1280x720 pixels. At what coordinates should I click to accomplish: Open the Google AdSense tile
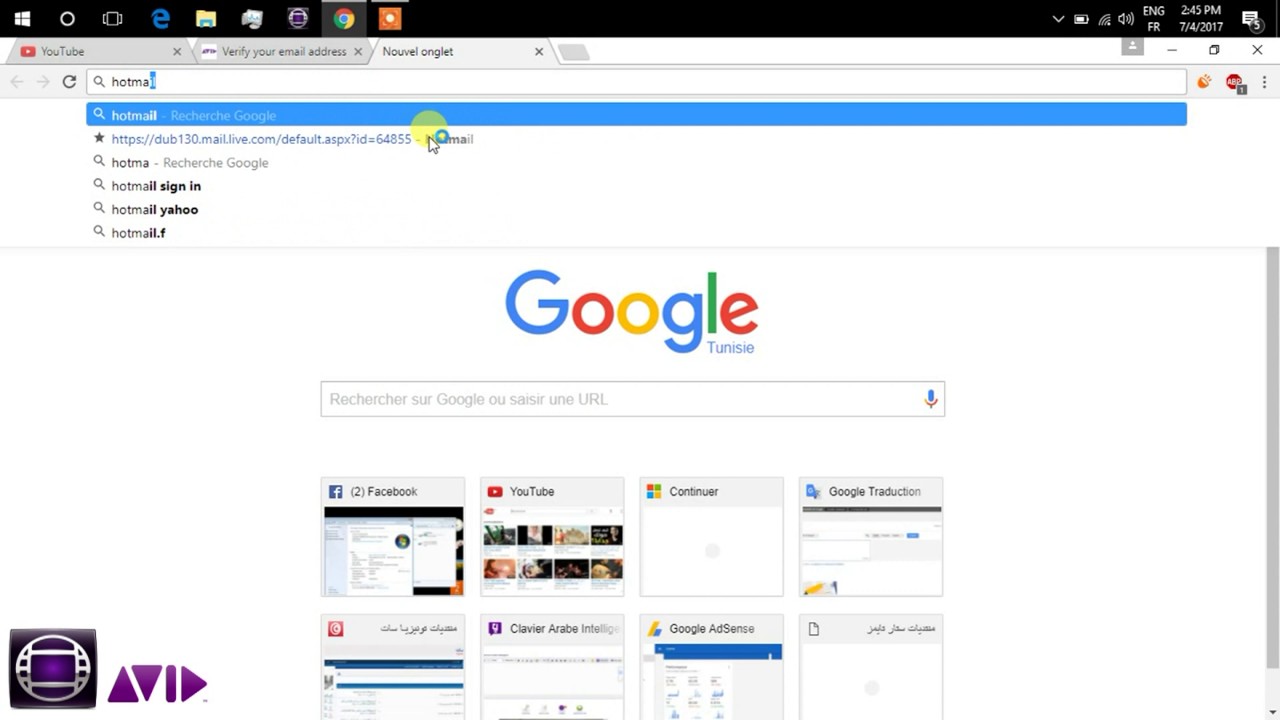(x=712, y=667)
